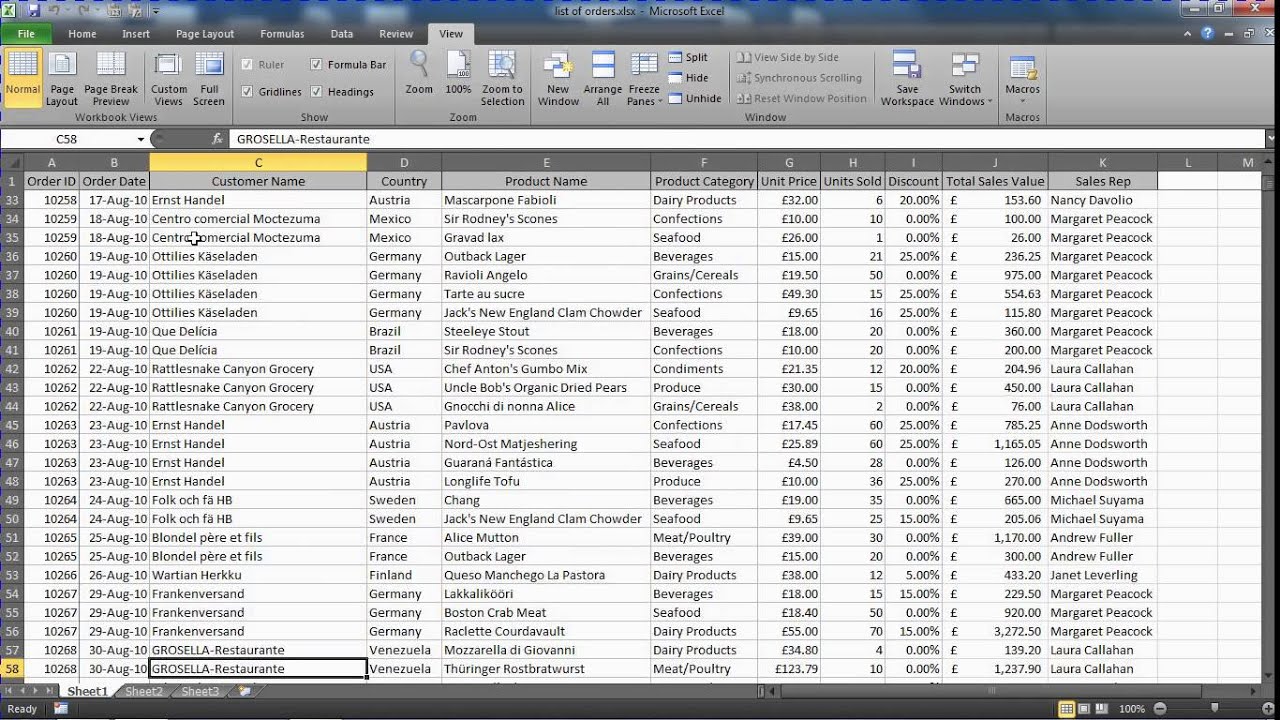Click Arrange All windows

603,78
